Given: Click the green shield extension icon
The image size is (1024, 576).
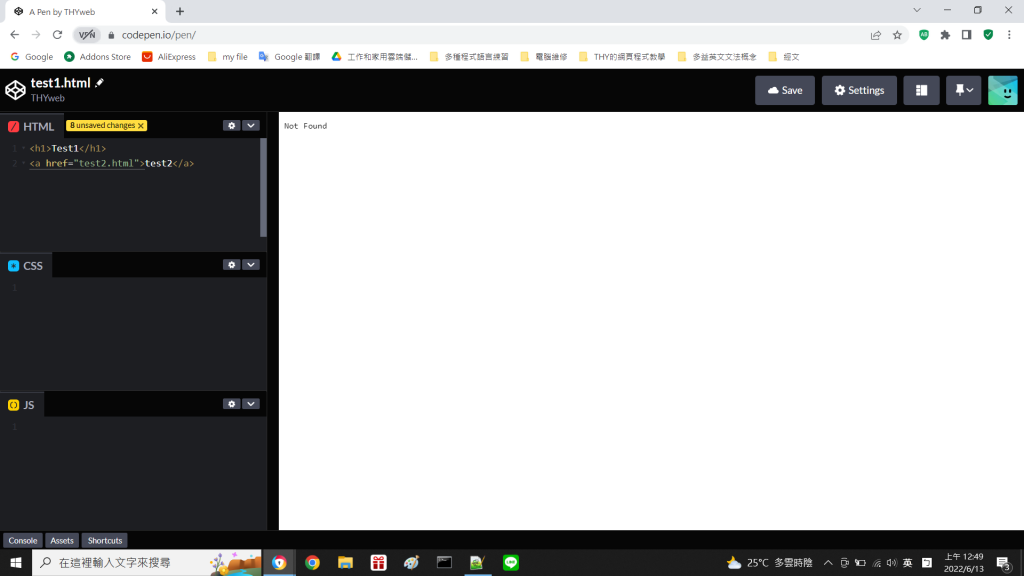Looking at the screenshot, I should [x=988, y=35].
